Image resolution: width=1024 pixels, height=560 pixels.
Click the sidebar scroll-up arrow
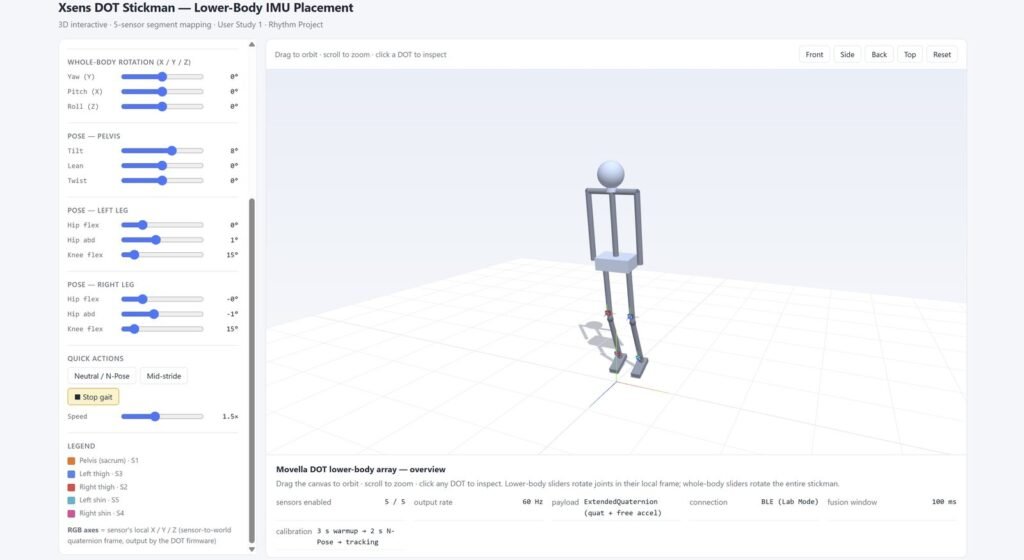pos(251,44)
